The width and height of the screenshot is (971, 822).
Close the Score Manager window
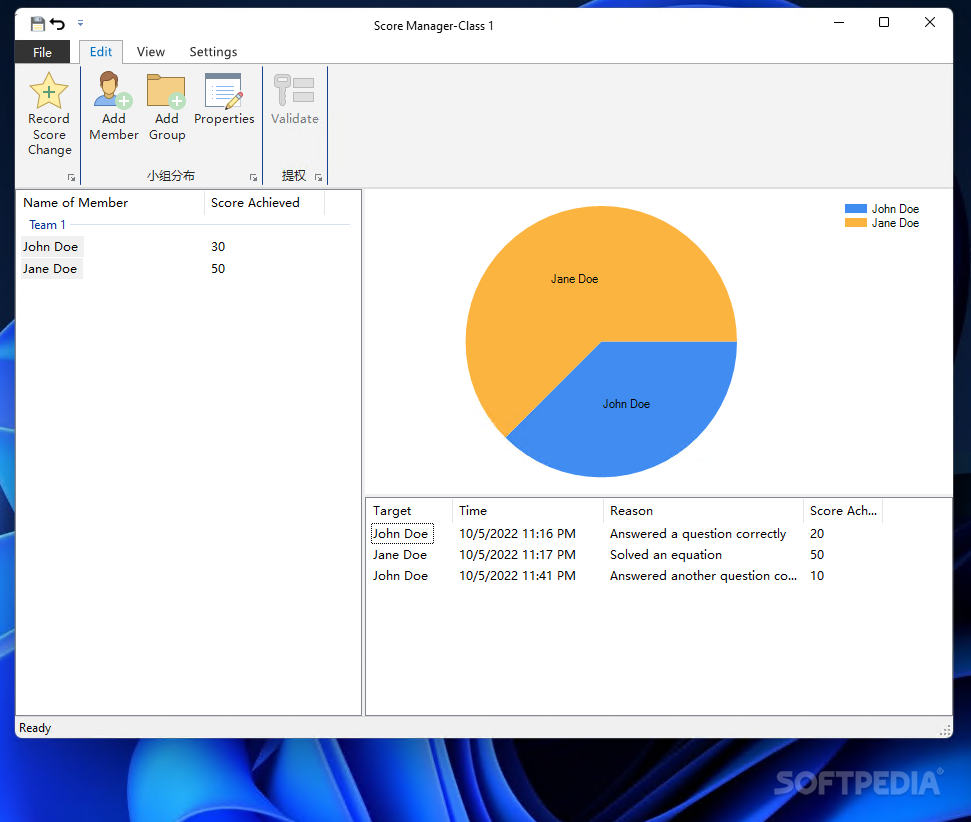(930, 22)
